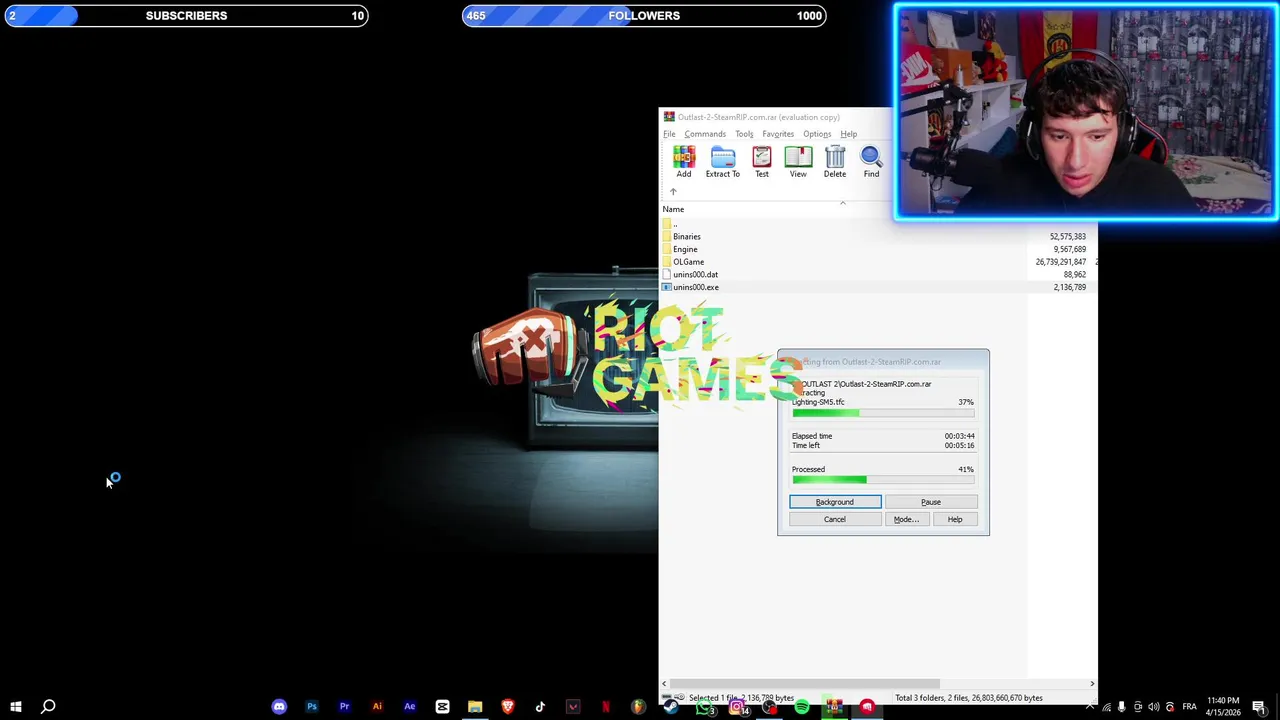Image resolution: width=1280 pixels, height=720 pixels.
Task: Click the Background button in extraction dialog
Action: point(835,502)
